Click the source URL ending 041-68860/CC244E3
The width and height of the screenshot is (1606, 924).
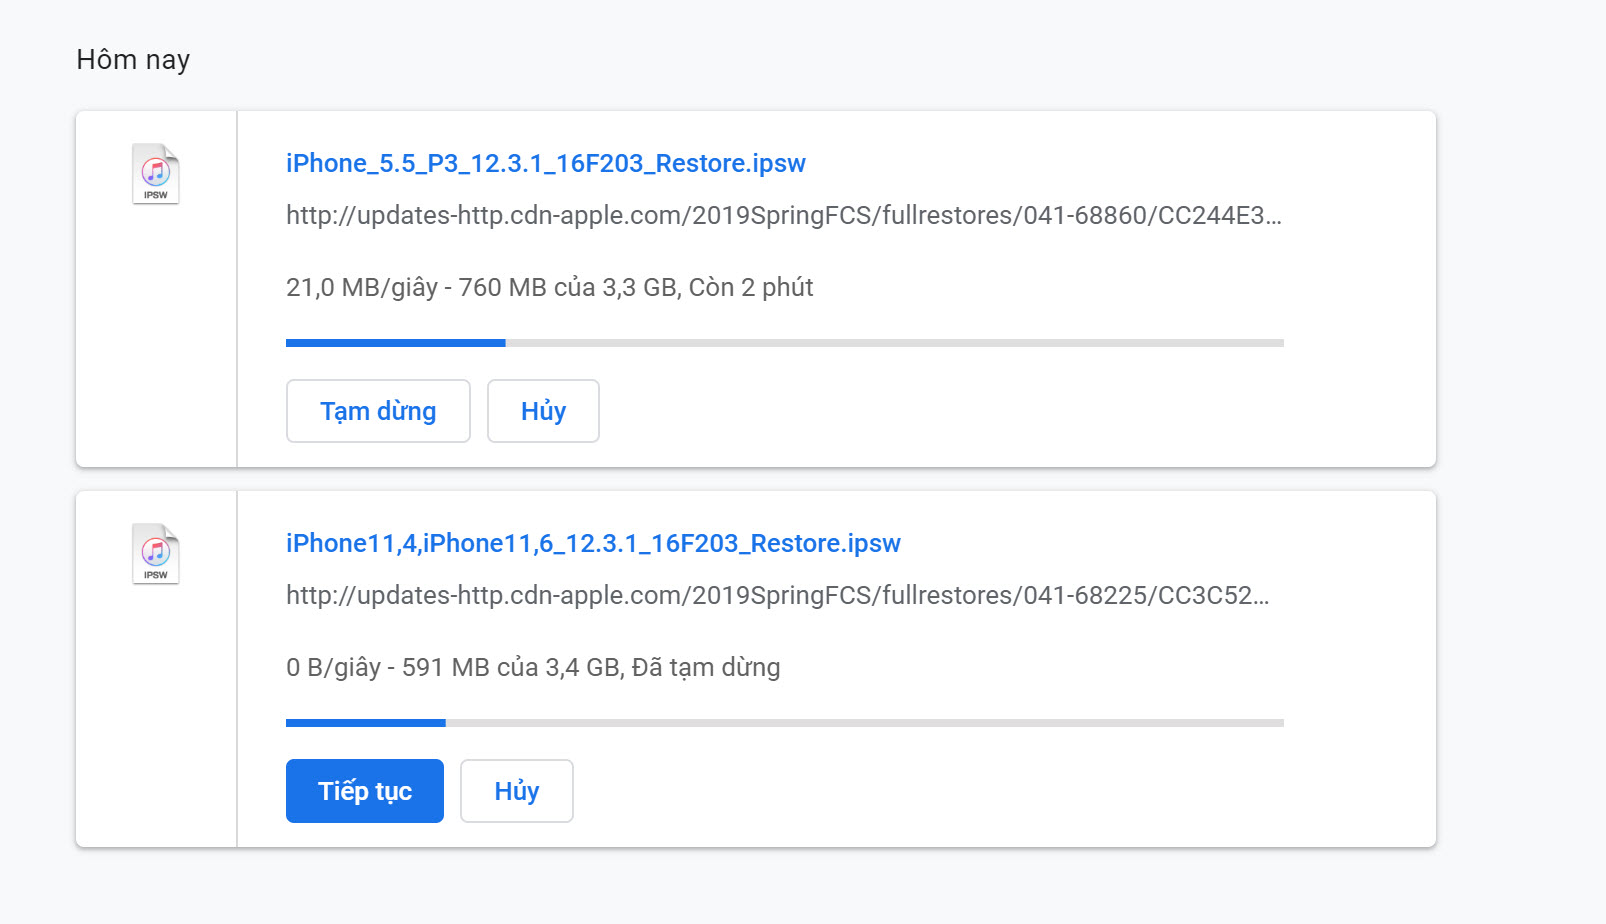click(784, 215)
